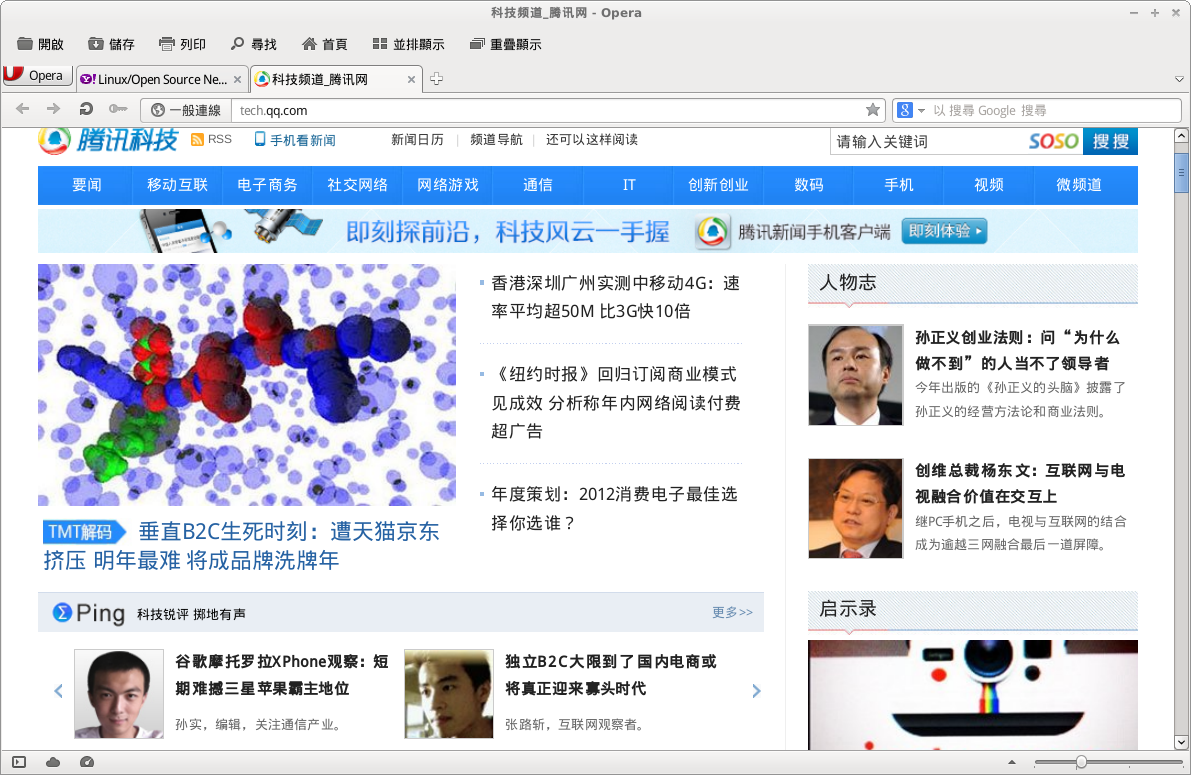This screenshot has height=775, width=1191.
Task: Click the 即刻体验 banner button
Action: [x=944, y=231]
